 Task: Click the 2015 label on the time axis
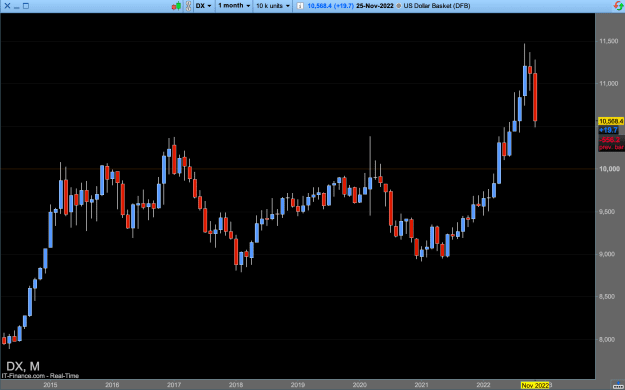coord(50,385)
